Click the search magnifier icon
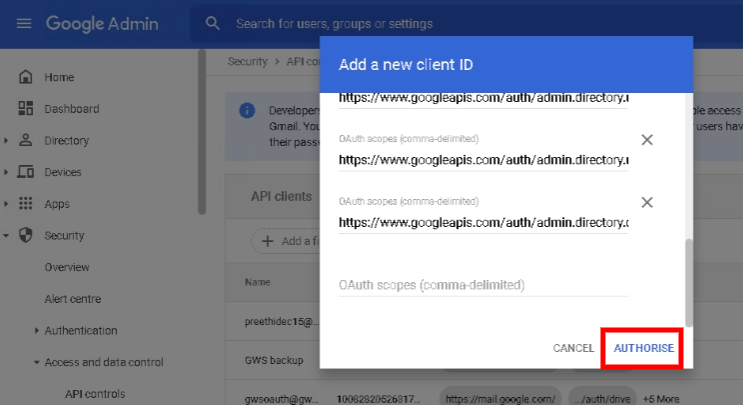 coord(213,23)
